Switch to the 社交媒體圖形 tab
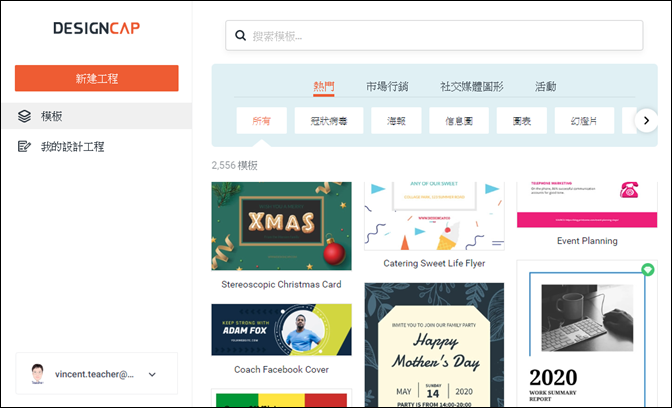Screen dimensions: 672x408 [472, 87]
